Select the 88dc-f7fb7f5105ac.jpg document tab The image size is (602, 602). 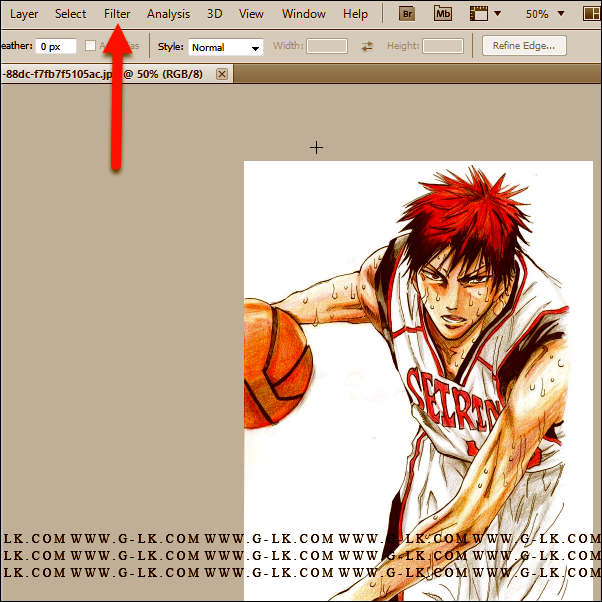[104, 74]
